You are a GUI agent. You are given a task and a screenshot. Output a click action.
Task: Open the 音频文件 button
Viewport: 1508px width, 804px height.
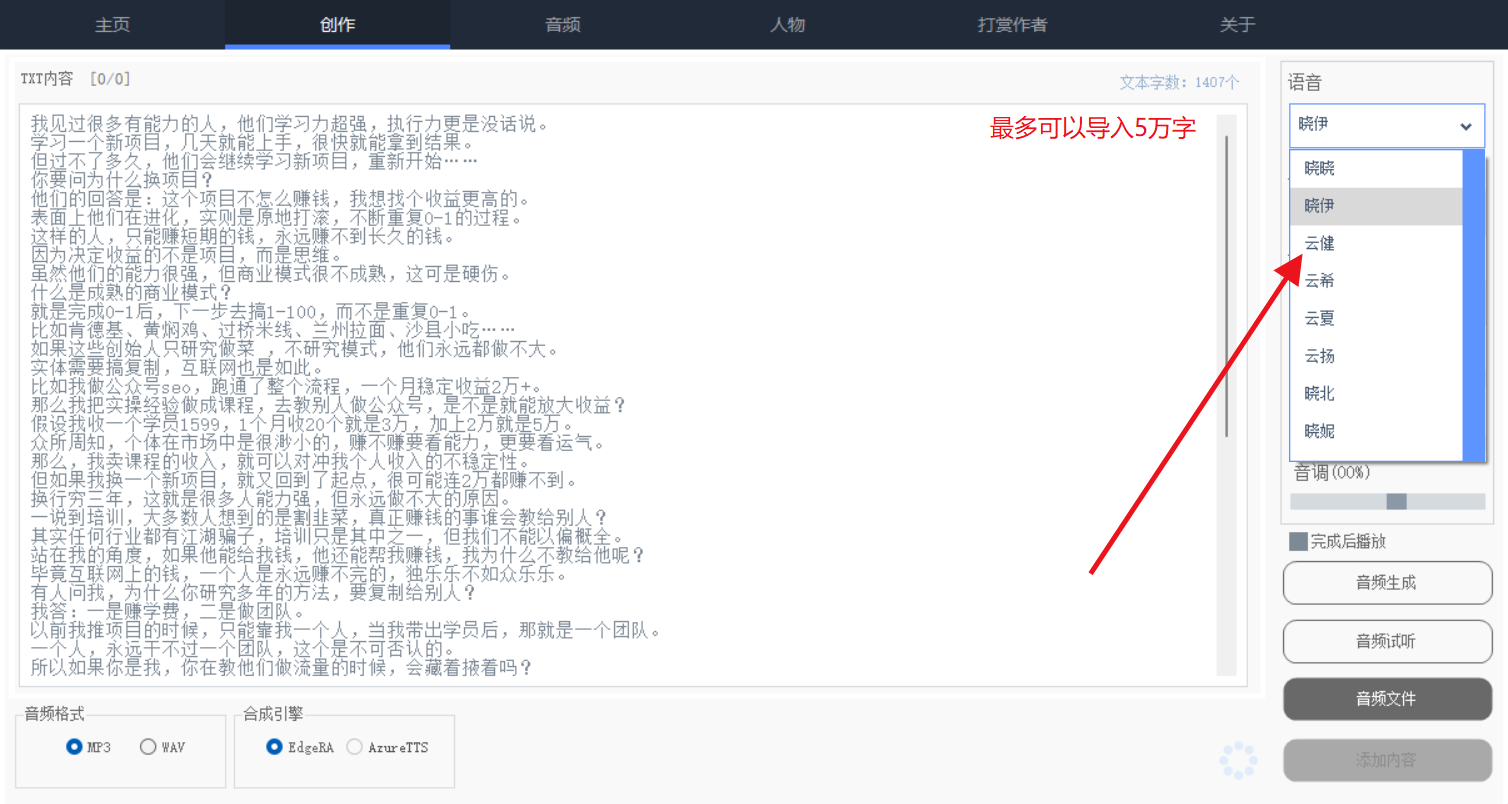coord(1387,699)
